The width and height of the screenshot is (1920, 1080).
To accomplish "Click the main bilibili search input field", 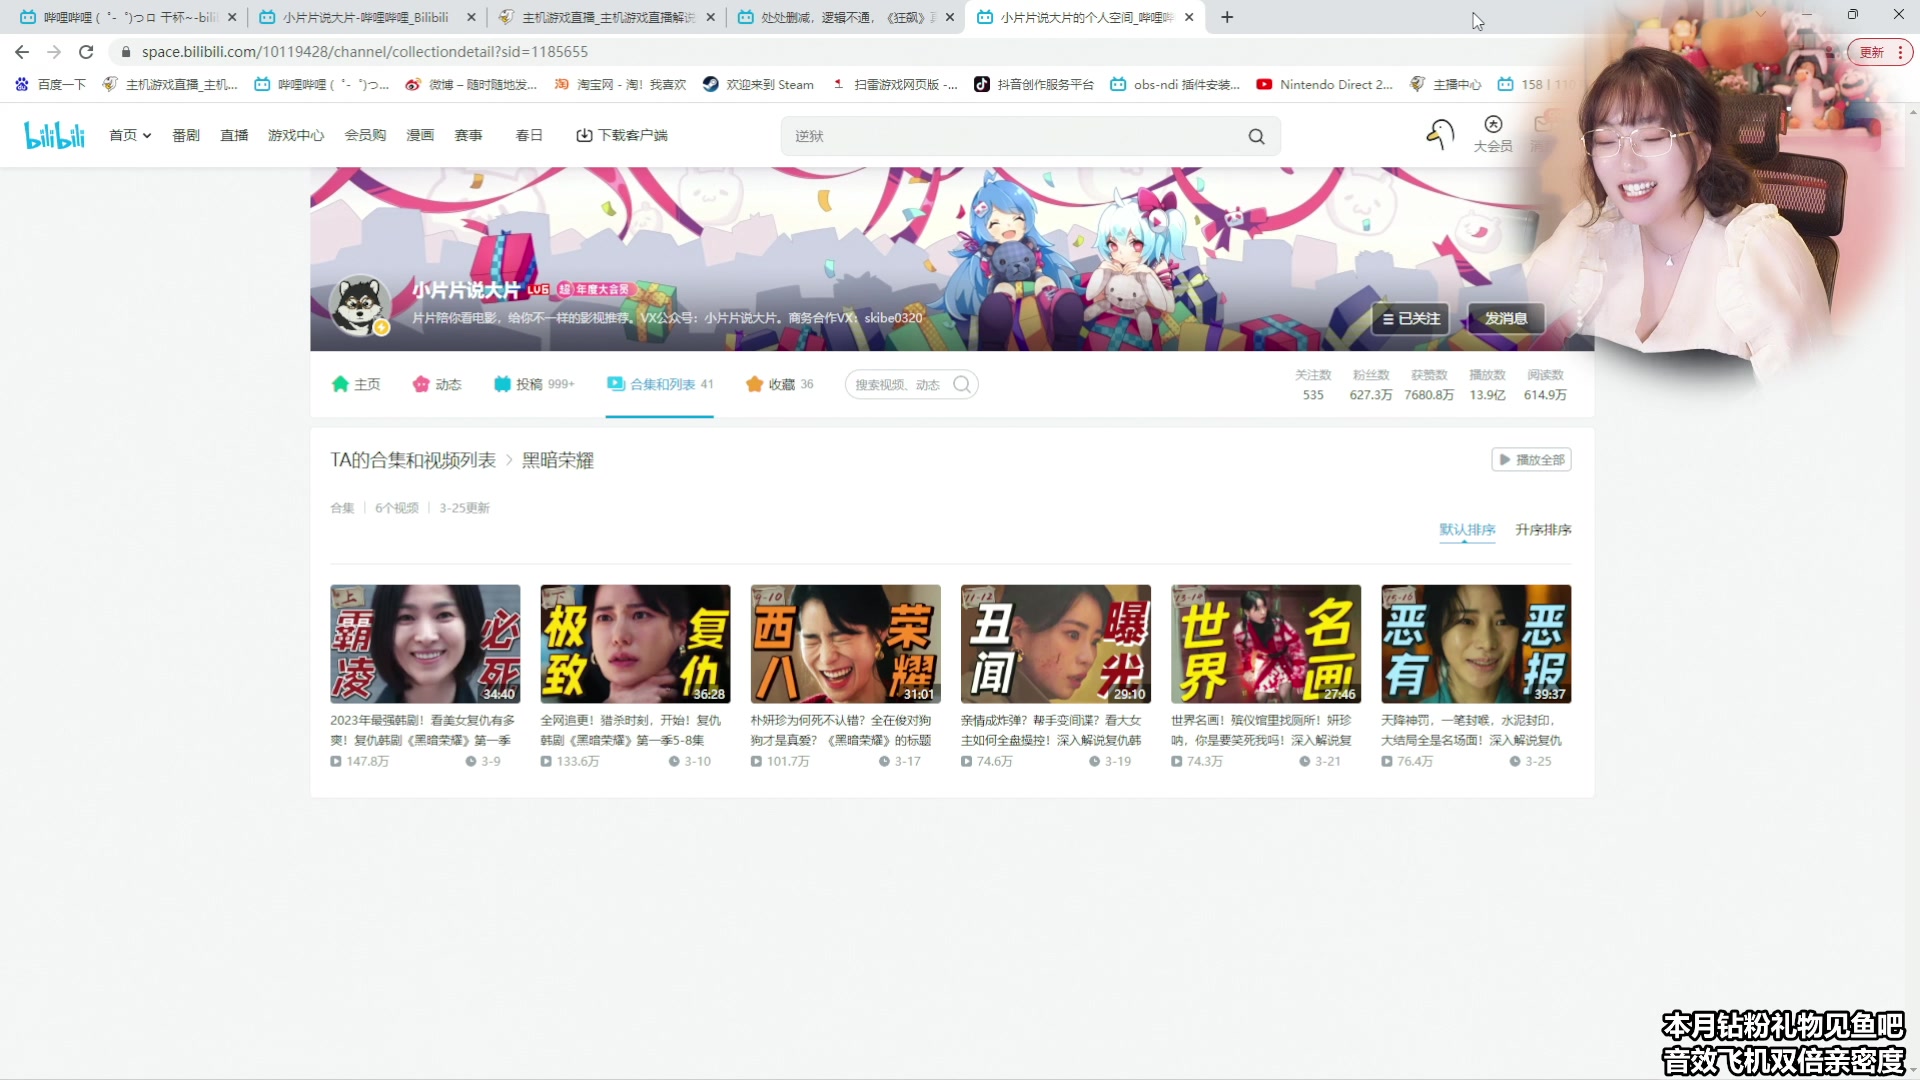I will point(1012,136).
